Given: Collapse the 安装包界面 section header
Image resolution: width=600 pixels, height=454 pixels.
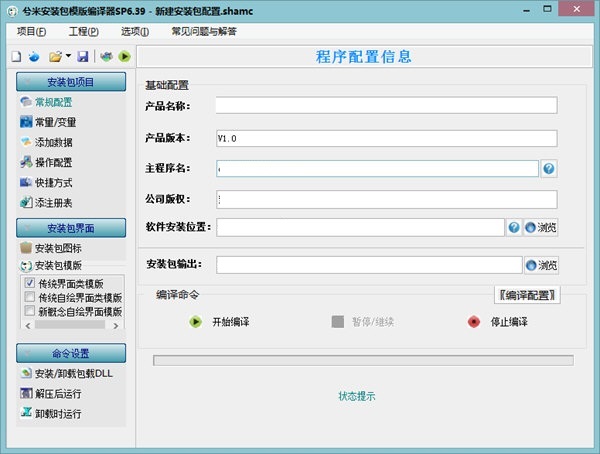Looking at the screenshot, I should coord(71,228).
